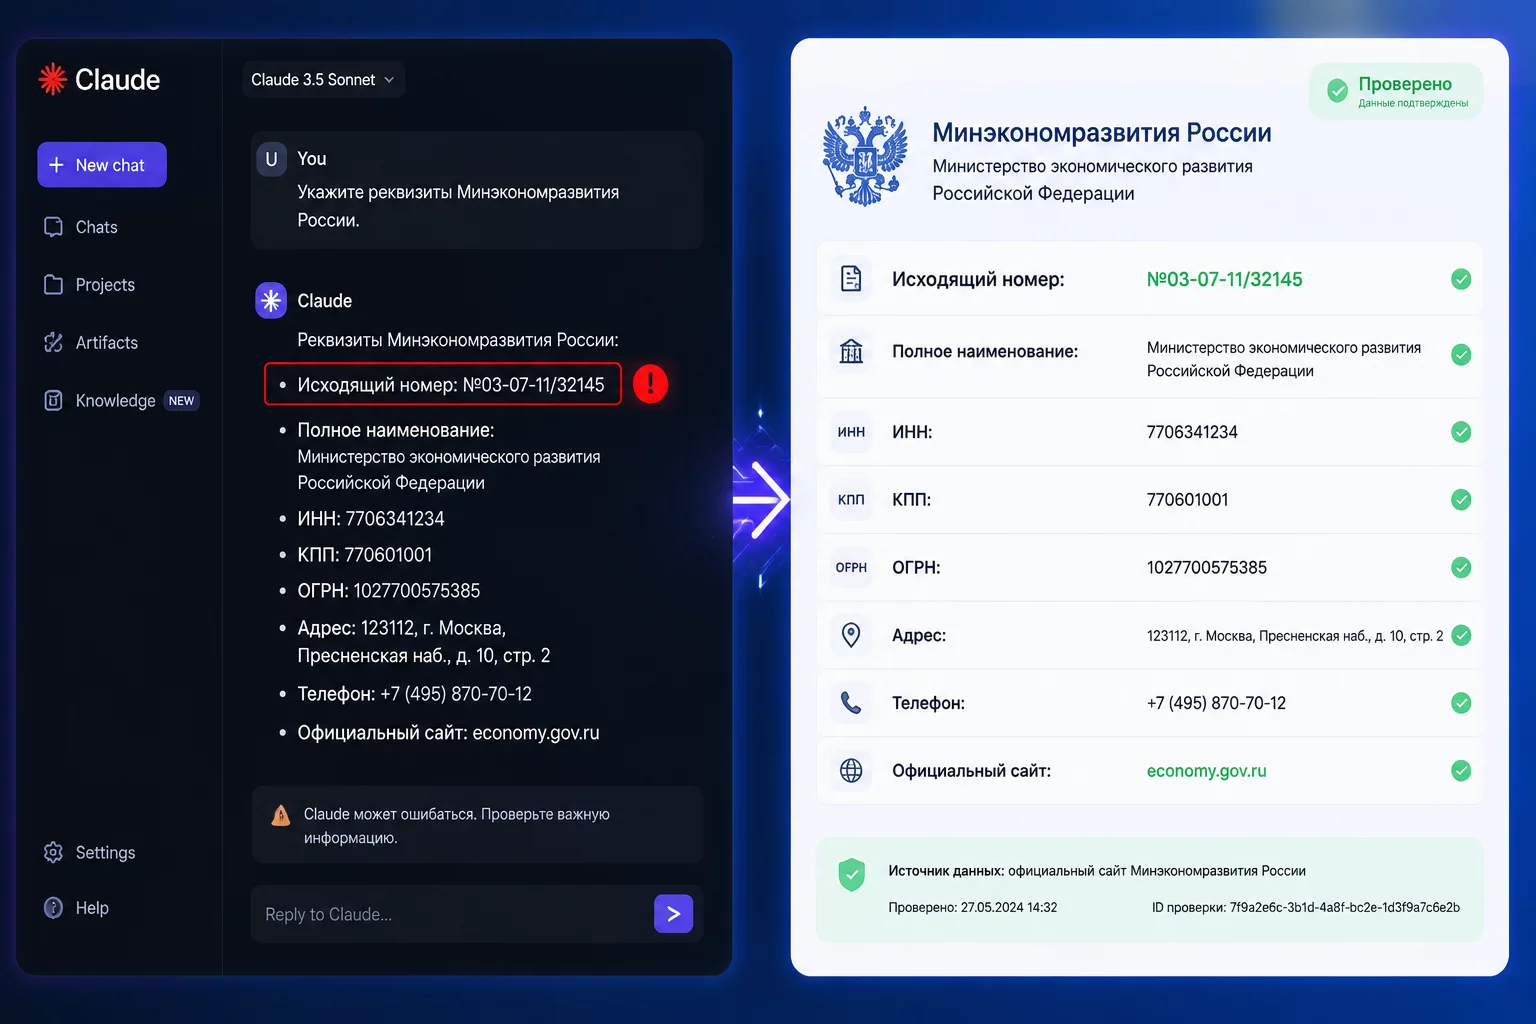Click value 770601001 in the card
This screenshot has height=1024, width=1536.
click(x=1187, y=500)
